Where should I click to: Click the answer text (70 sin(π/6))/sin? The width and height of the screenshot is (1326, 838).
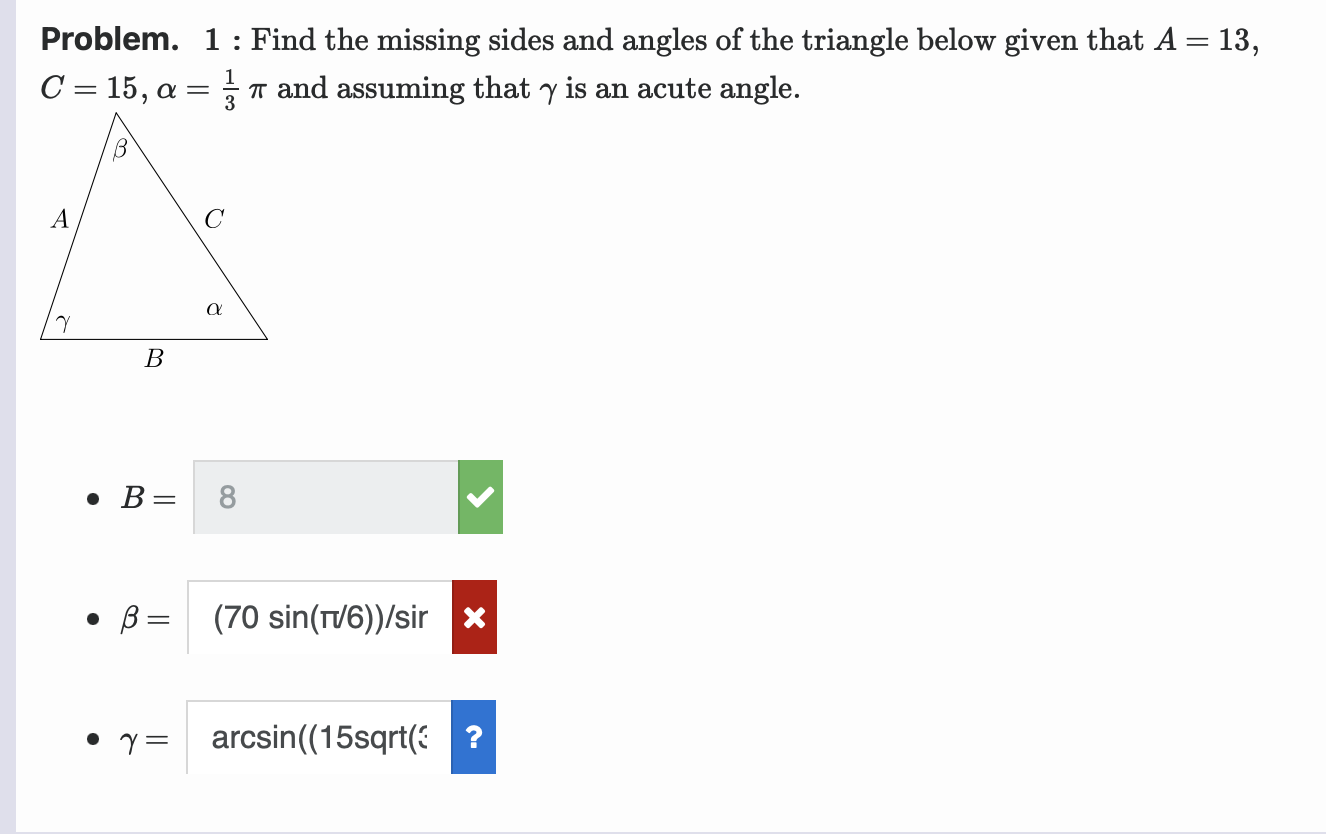coord(320,617)
